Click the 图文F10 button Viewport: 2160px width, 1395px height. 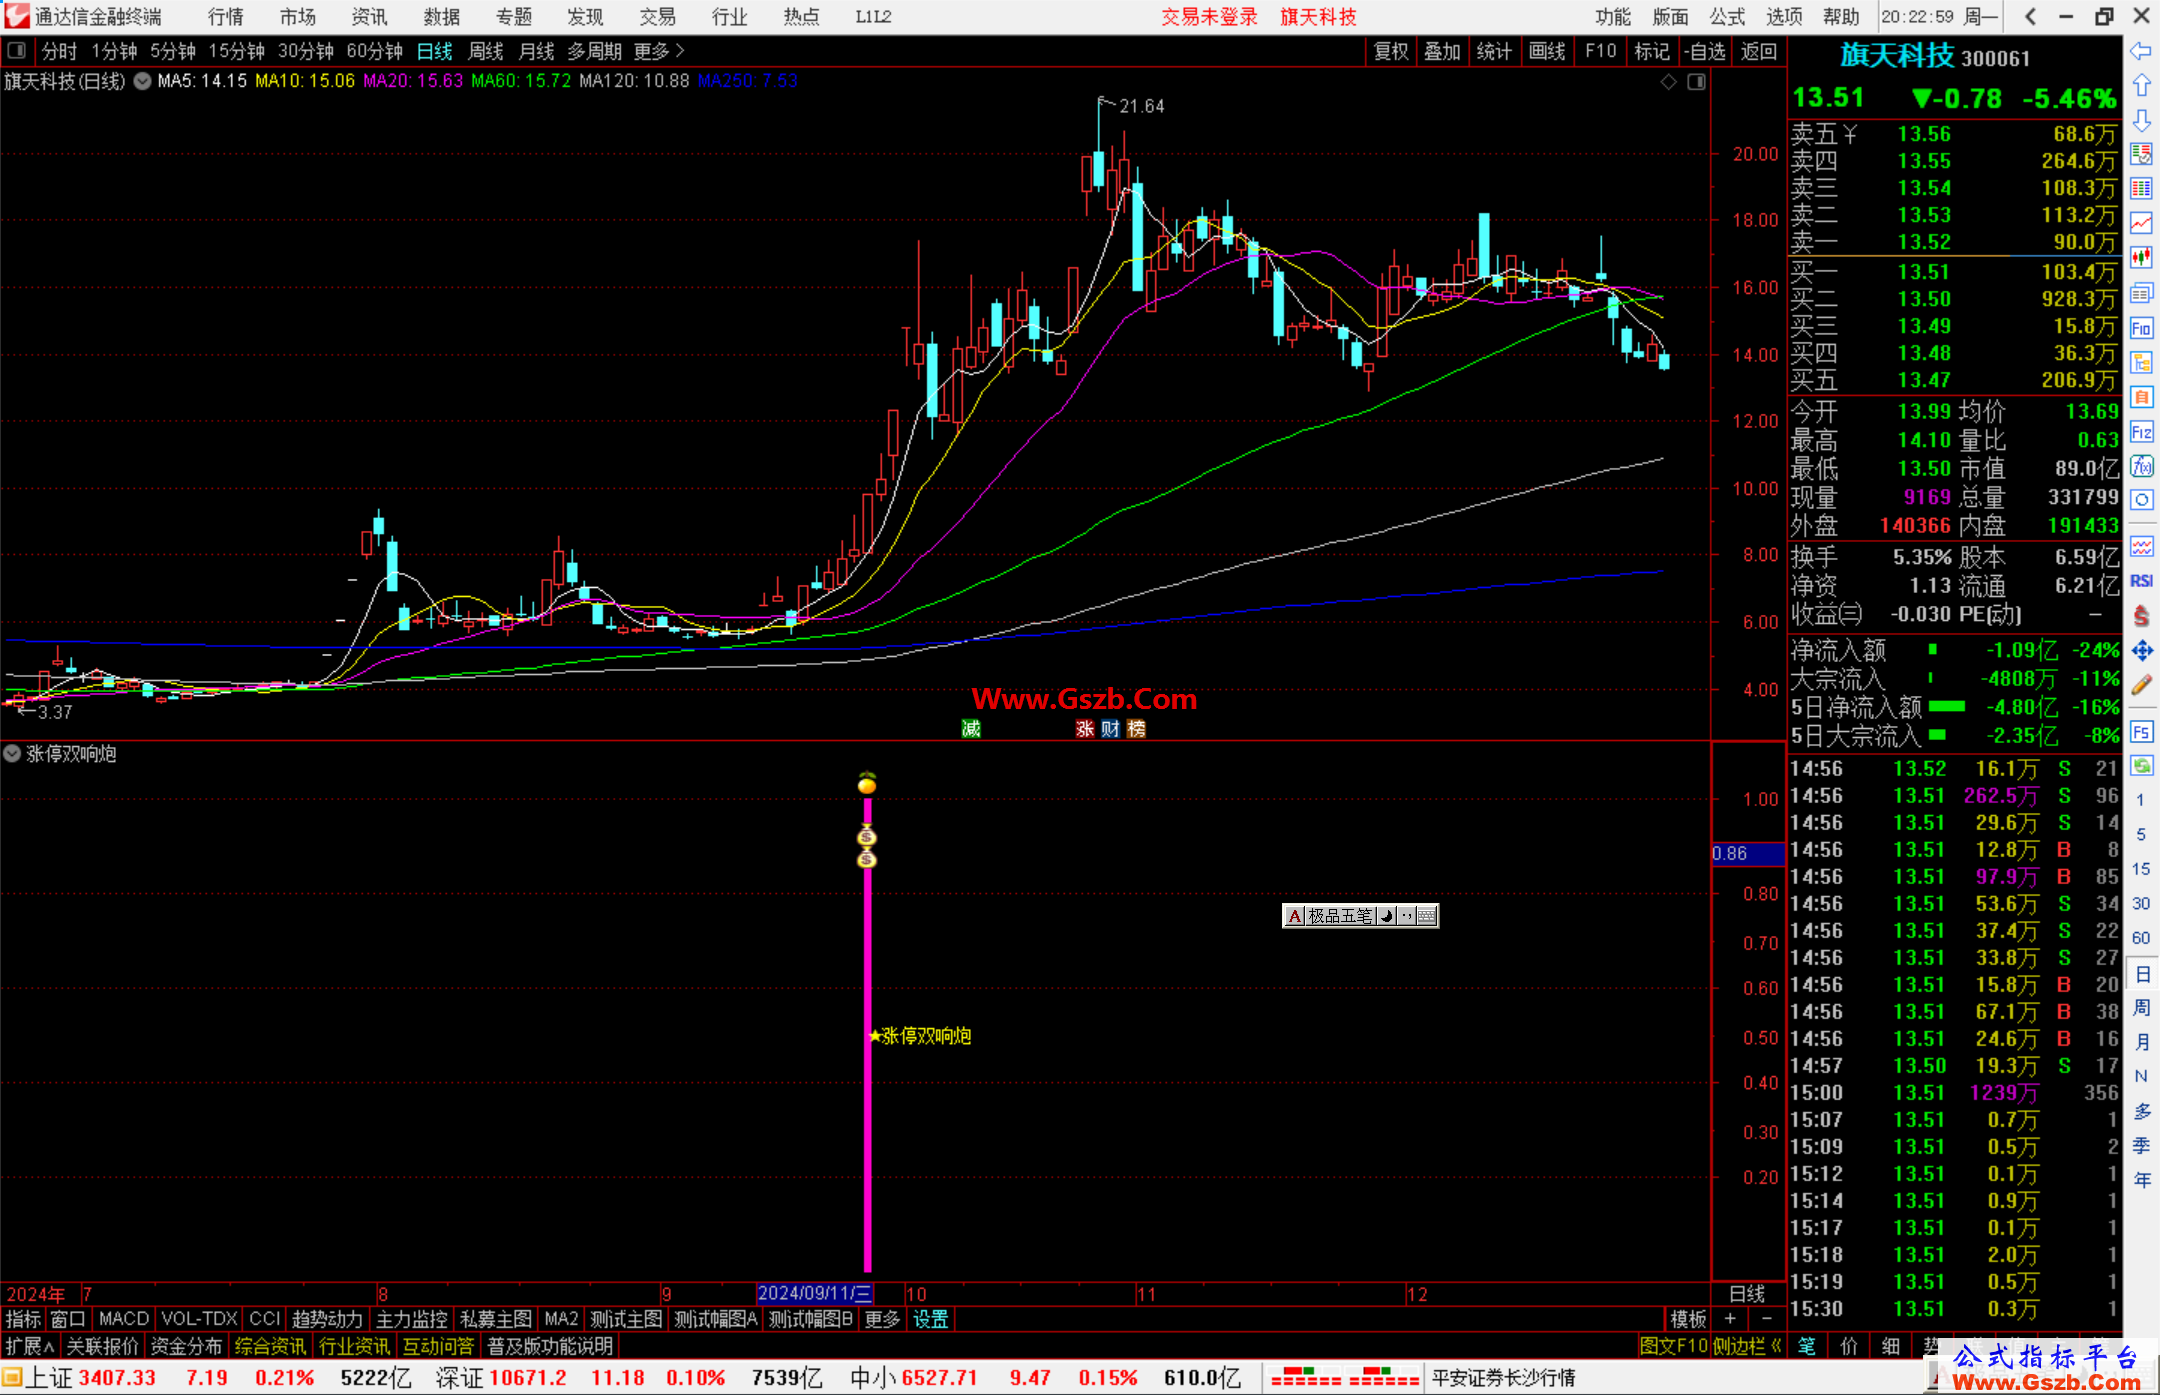(1674, 1346)
